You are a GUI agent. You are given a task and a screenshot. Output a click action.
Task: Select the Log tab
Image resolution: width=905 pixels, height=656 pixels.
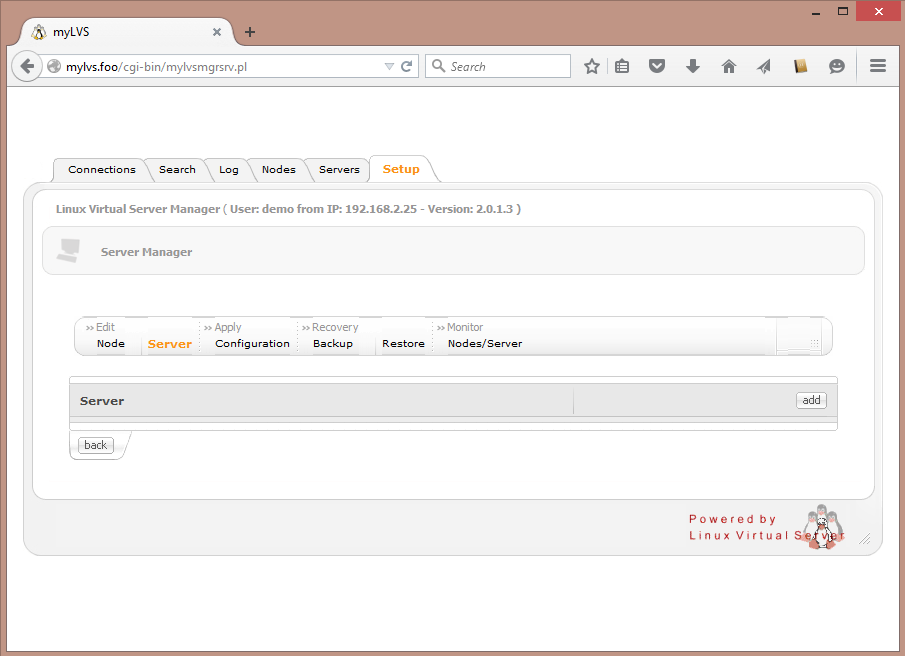(x=229, y=170)
